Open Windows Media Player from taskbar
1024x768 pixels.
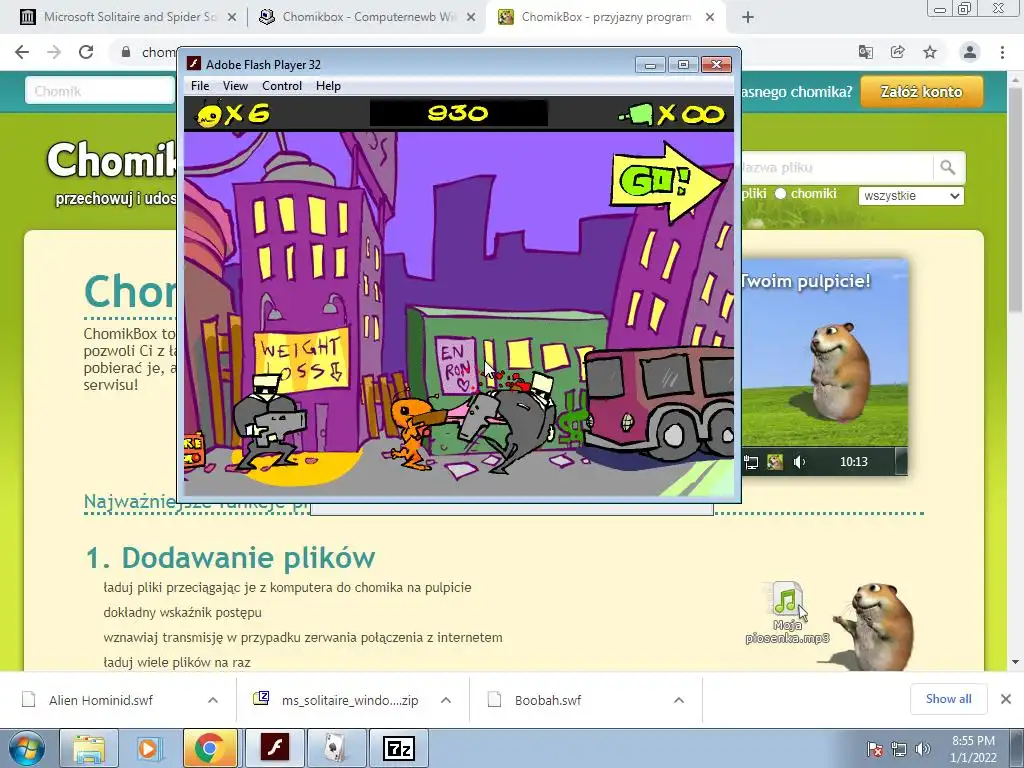(148, 748)
